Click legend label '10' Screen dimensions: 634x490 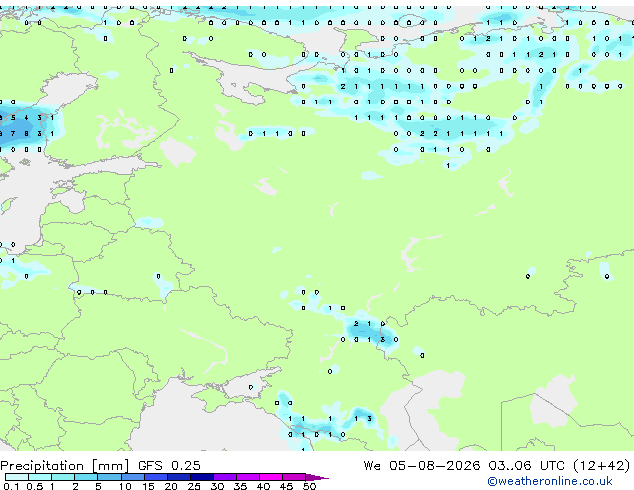(x=125, y=486)
